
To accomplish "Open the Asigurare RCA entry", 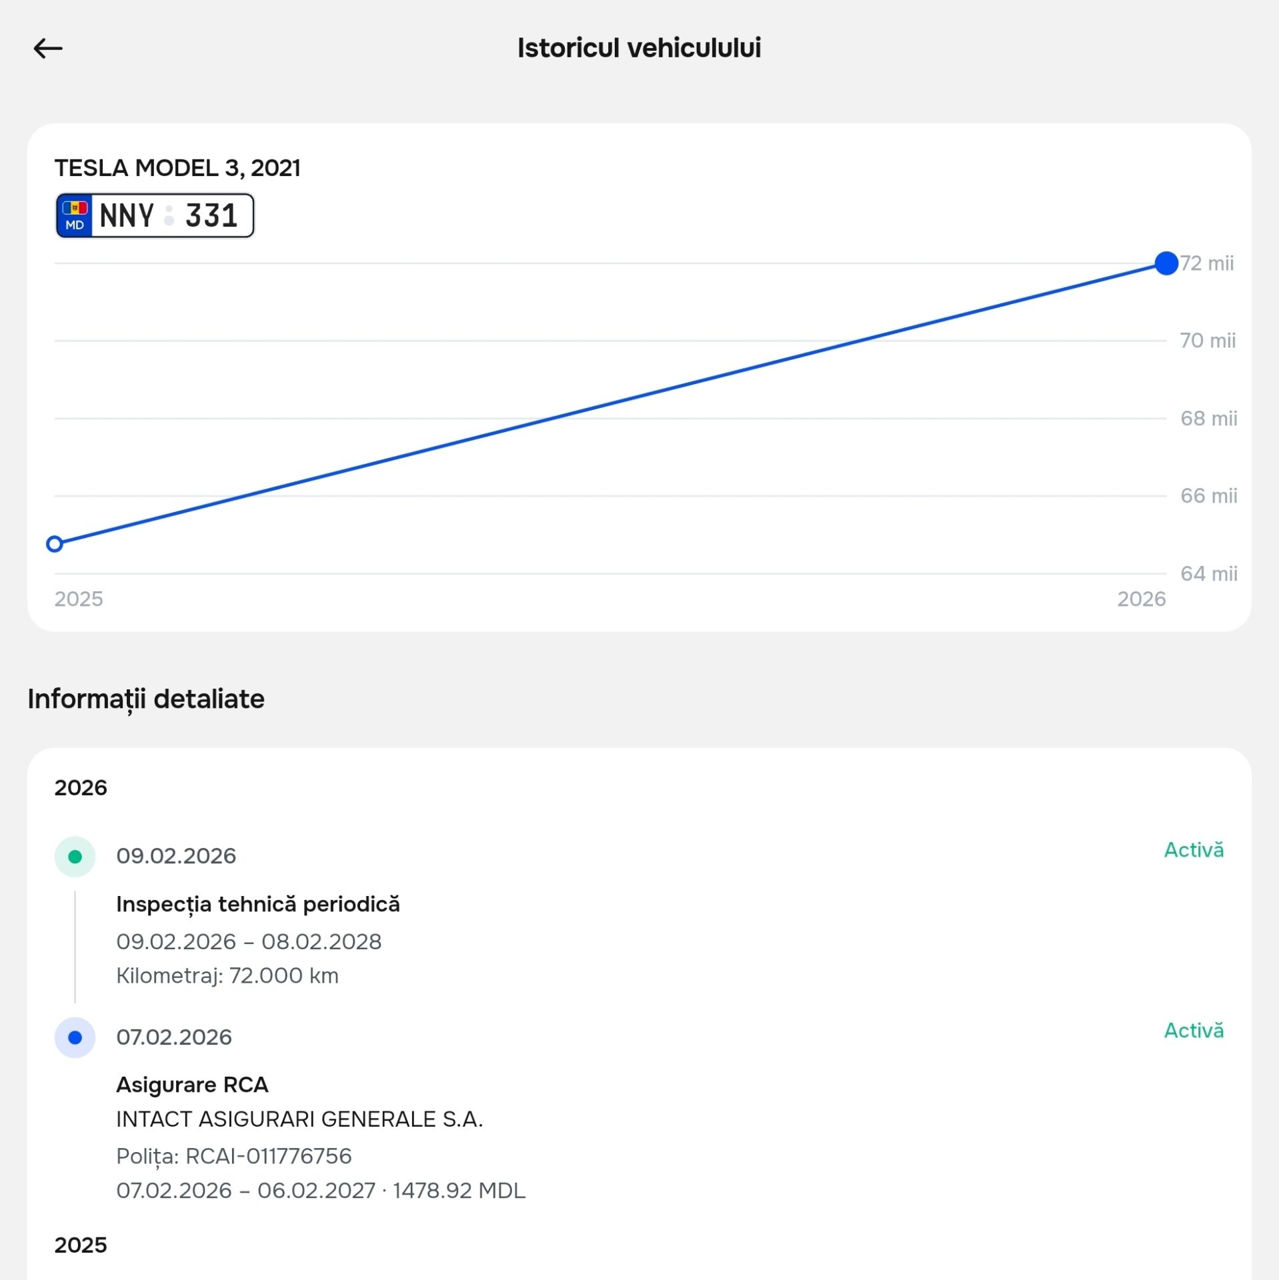I will [x=192, y=1085].
